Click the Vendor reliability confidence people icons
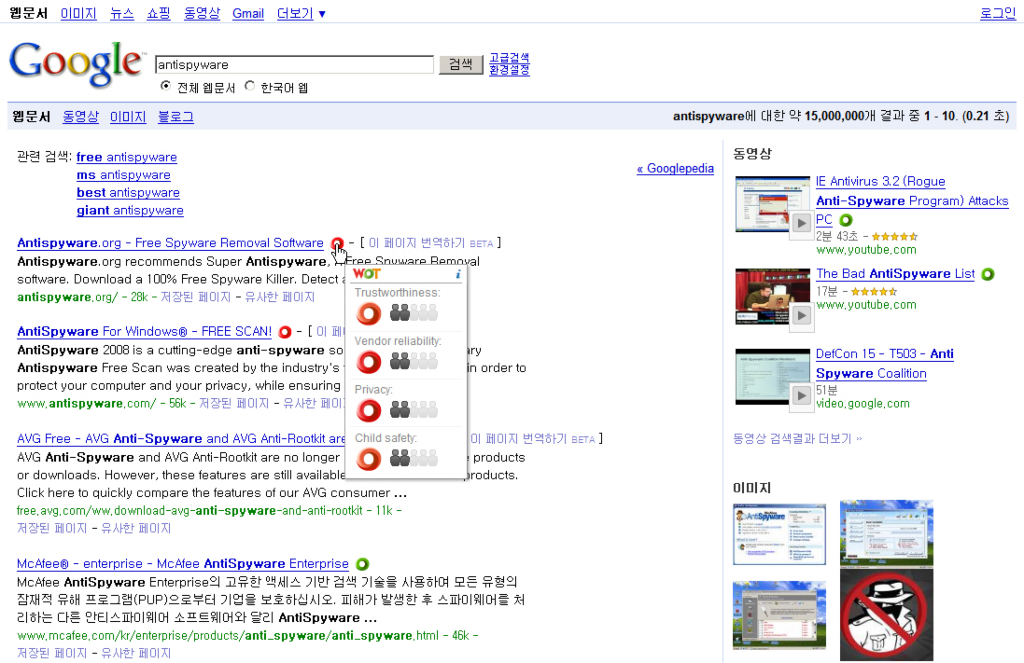Image resolution: width=1024 pixels, height=663 pixels. [x=414, y=362]
